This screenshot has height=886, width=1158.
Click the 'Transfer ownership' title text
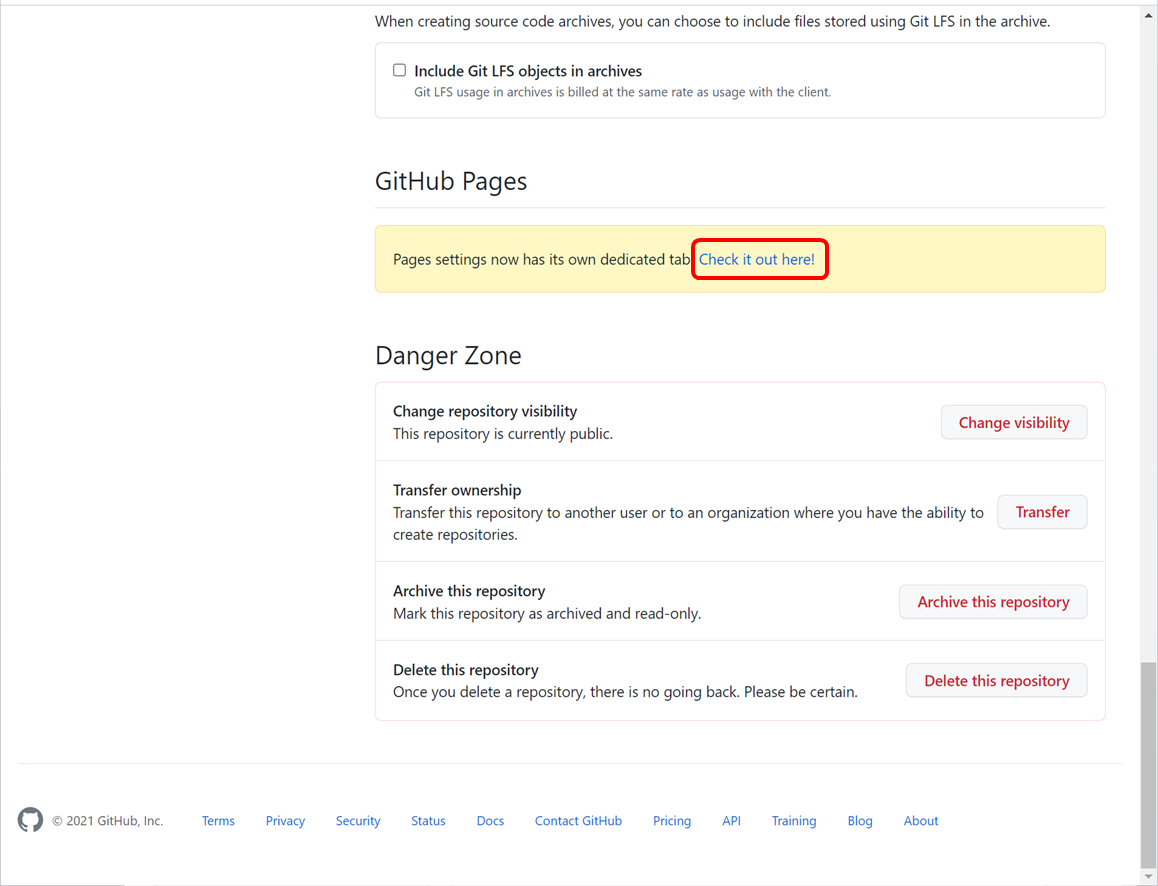457,490
